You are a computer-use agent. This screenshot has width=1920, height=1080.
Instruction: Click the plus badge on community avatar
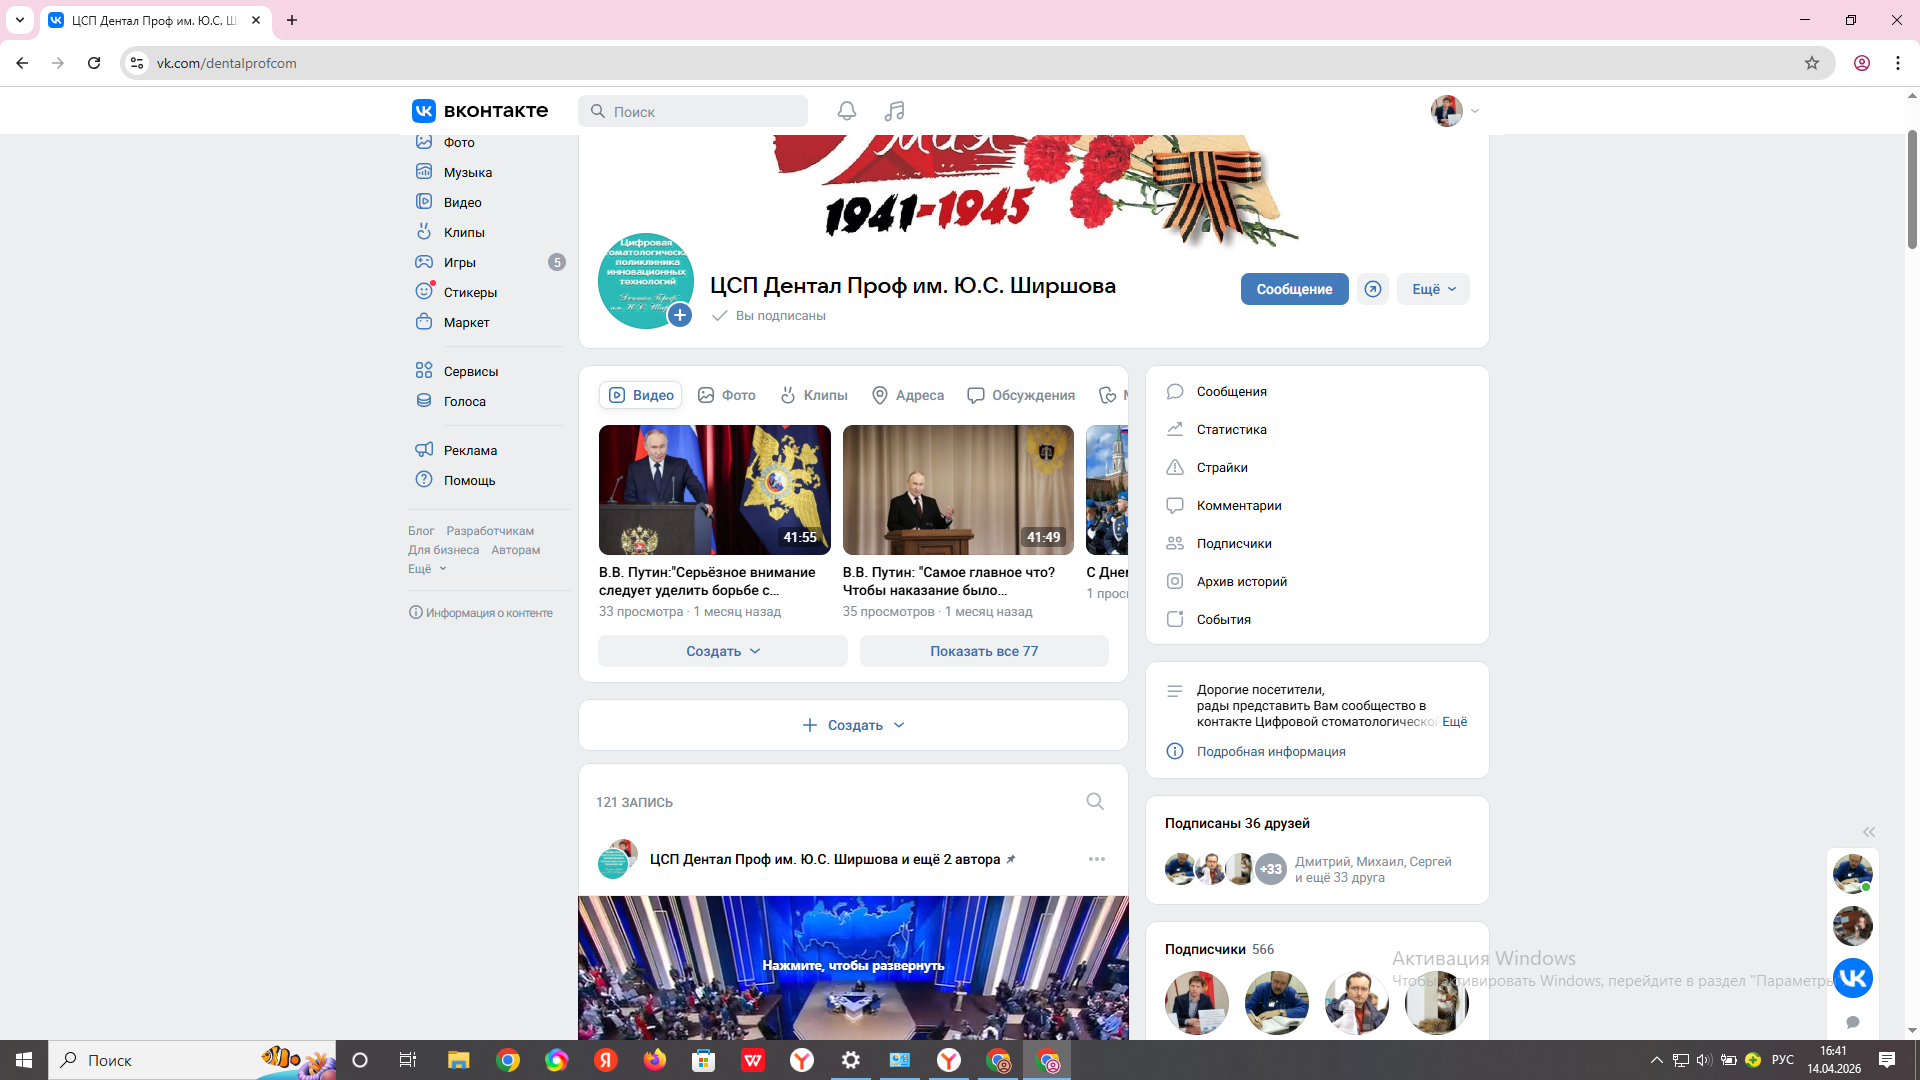coord(680,315)
